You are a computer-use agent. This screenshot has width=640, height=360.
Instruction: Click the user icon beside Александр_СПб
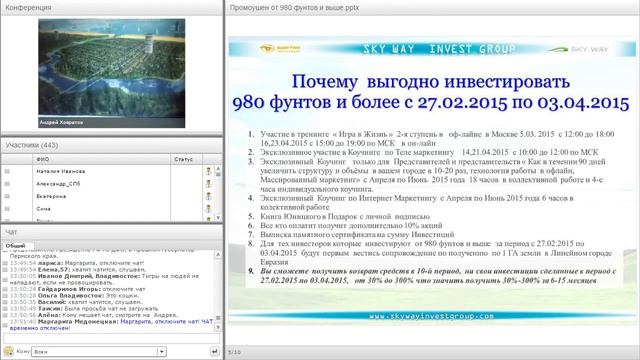pyautogui.click(x=208, y=184)
